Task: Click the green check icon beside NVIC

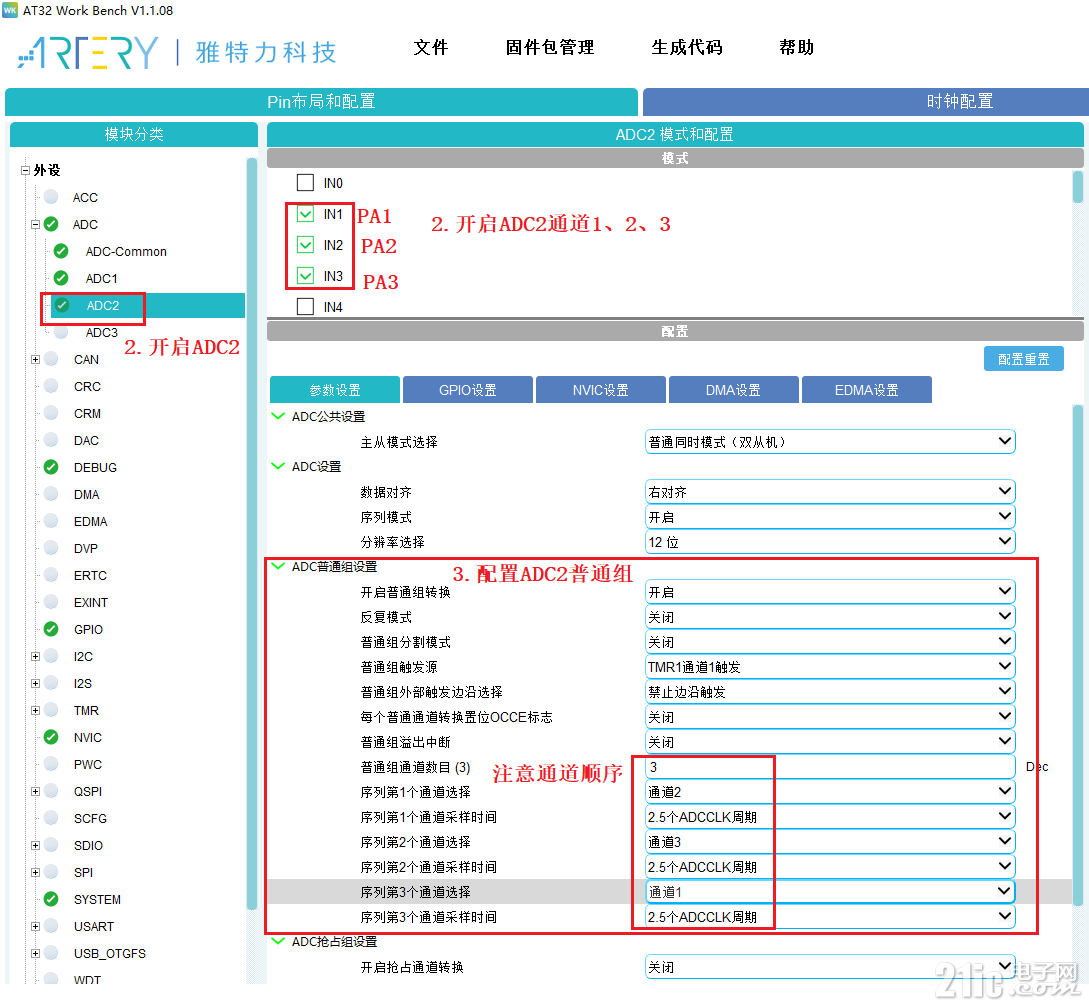Action: [51, 736]
